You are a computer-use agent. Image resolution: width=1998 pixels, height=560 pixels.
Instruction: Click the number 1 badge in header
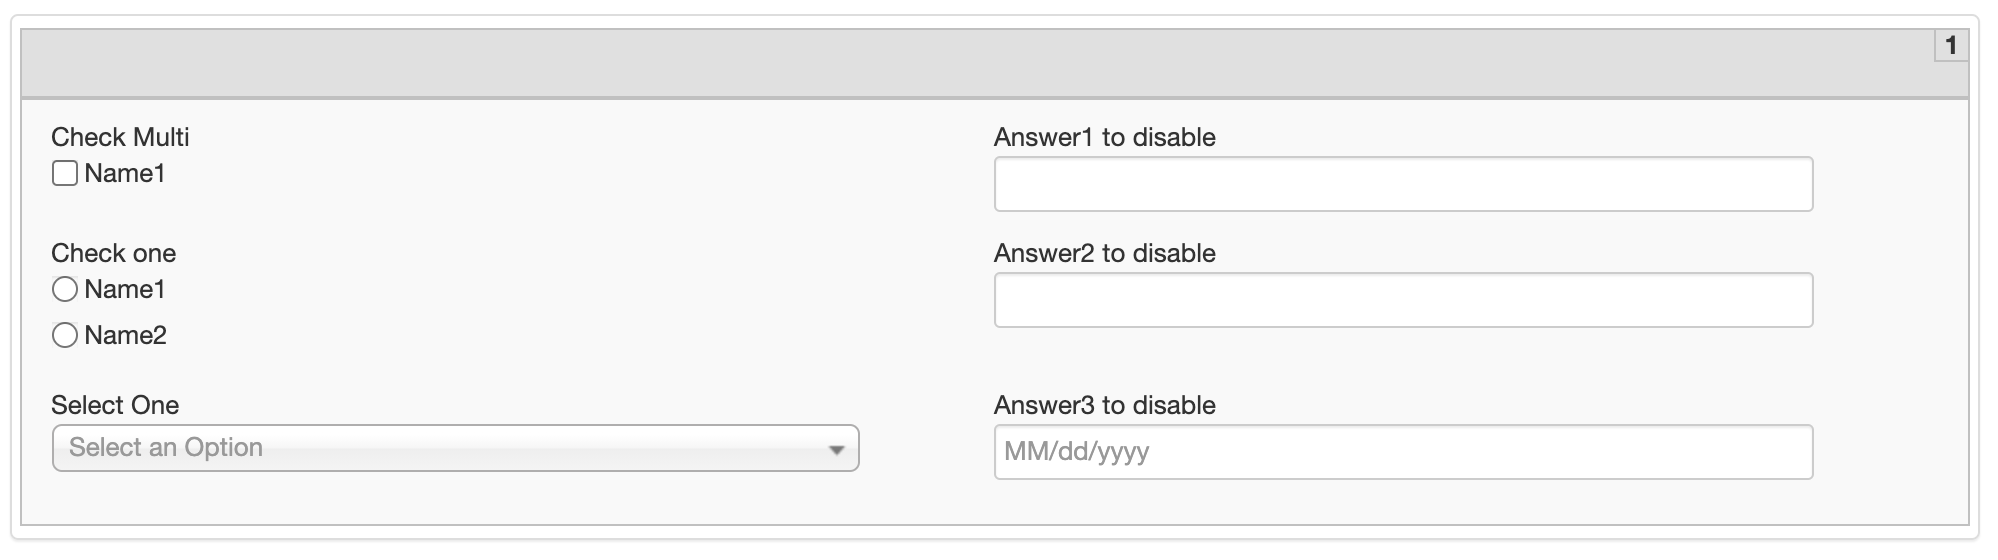(x=1950, y=46)
